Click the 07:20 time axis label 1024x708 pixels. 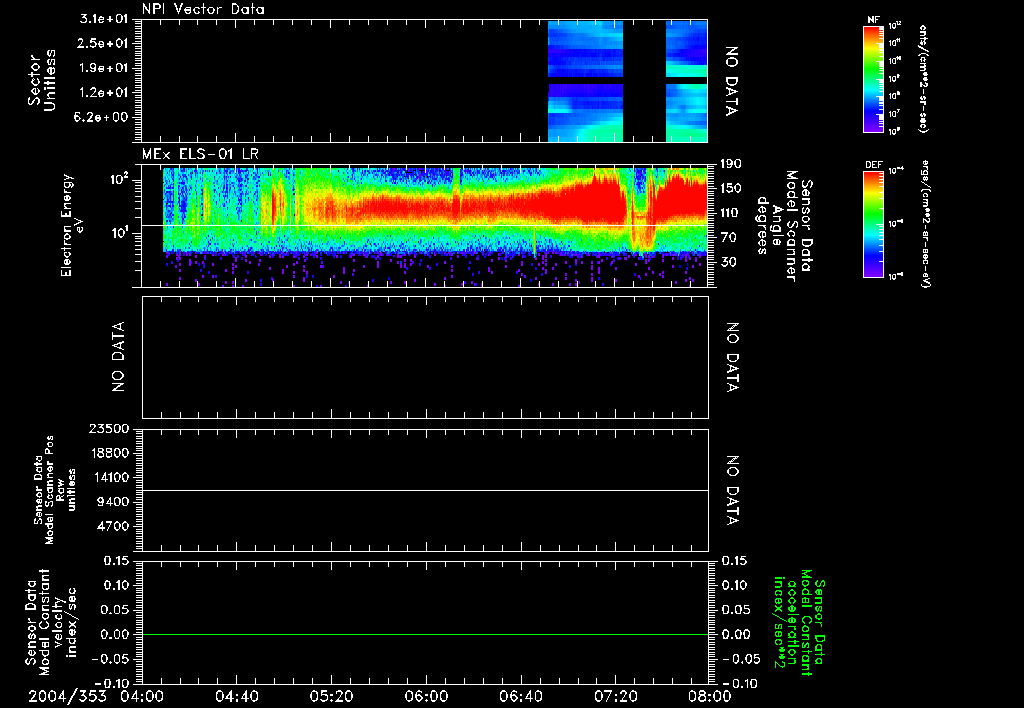tap(615, 696)
